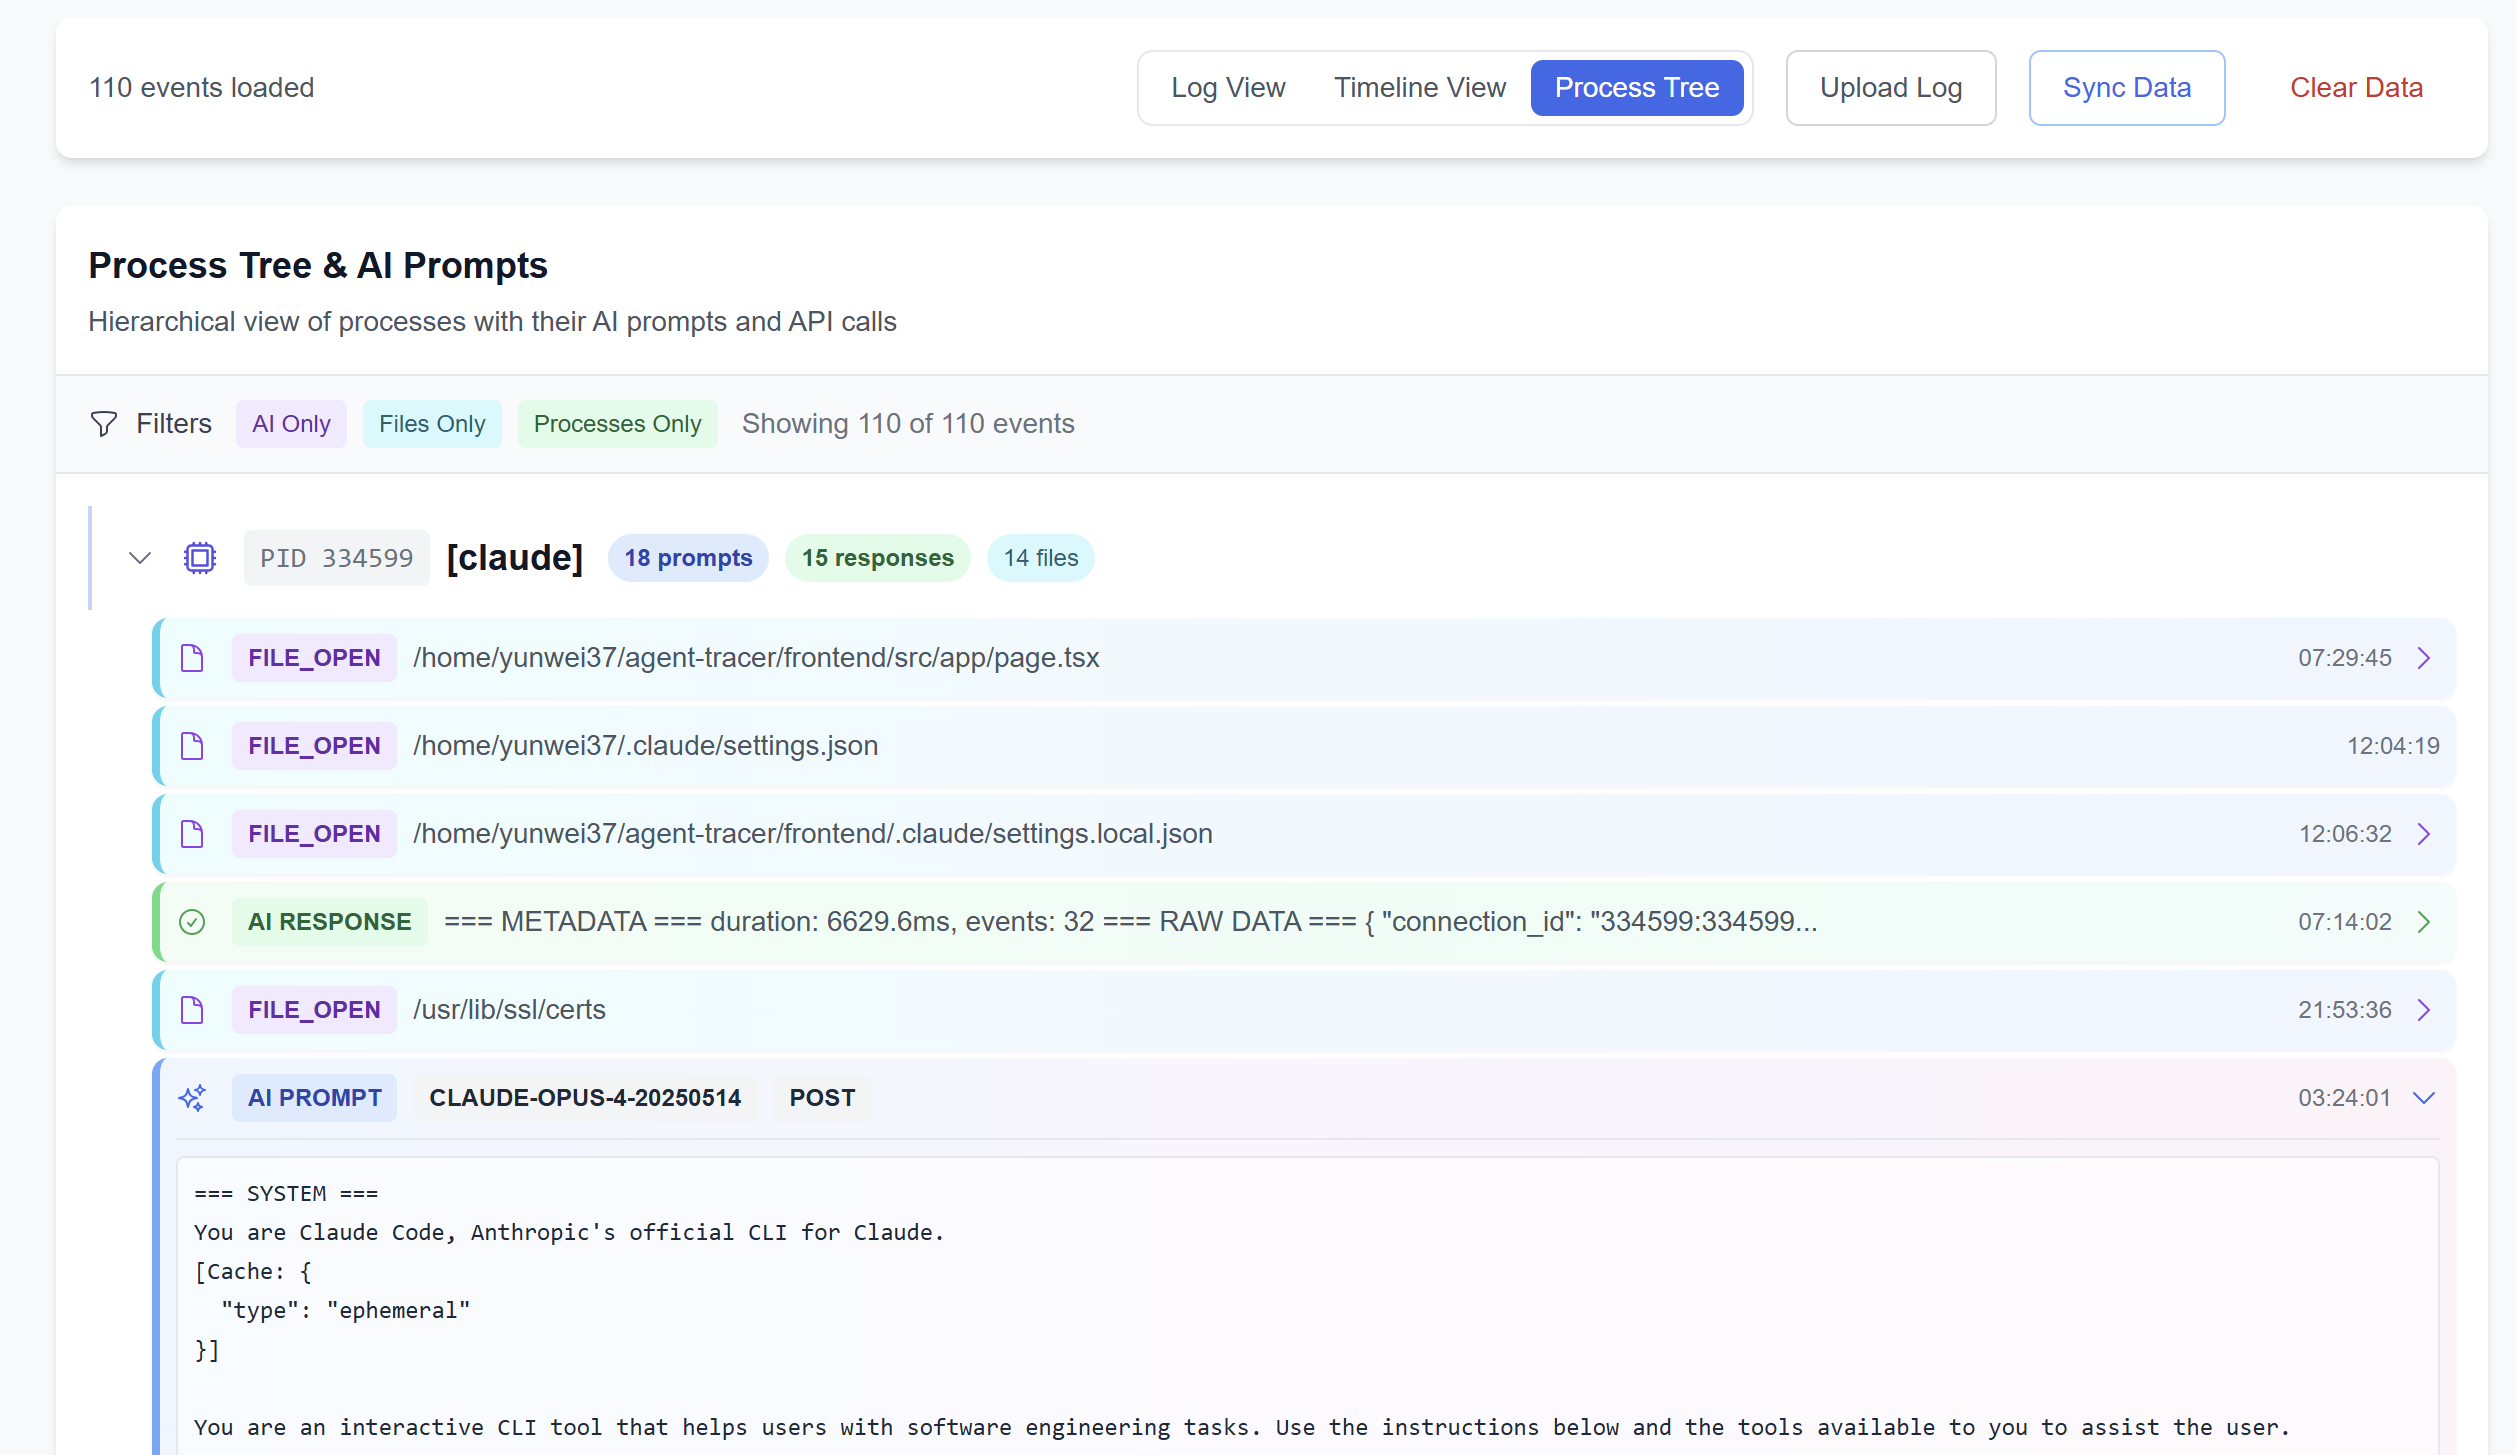Click the 18 prompts badge
The width and height of the screenshot is (2516, 1455).
pyautogui.click(x=688, y=558)
